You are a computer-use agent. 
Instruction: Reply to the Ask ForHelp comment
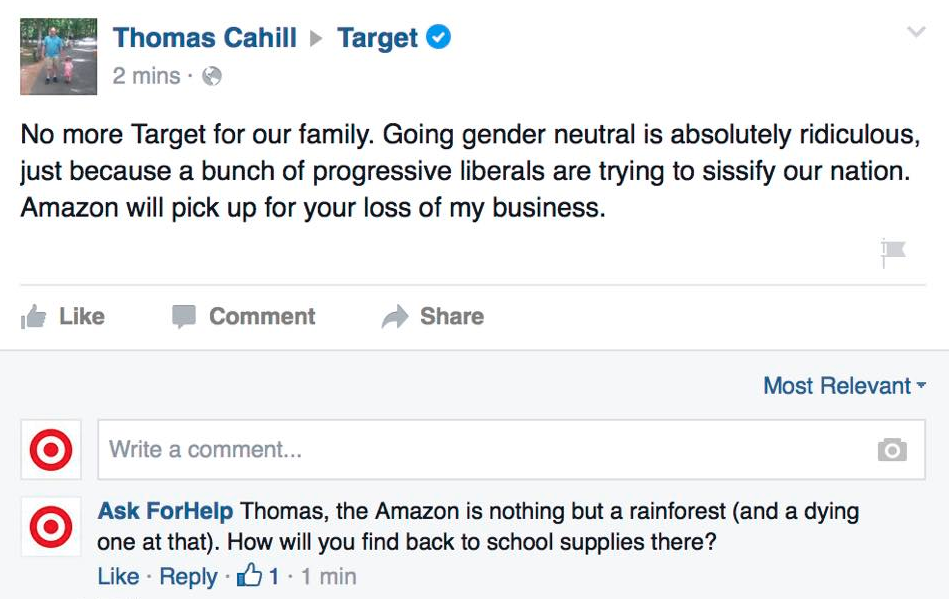[188, 577]
